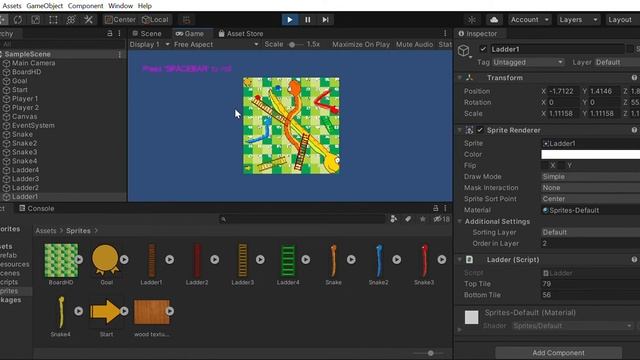Collapse the Additional Settings section
640x360 pixels.
click(460, 221)
